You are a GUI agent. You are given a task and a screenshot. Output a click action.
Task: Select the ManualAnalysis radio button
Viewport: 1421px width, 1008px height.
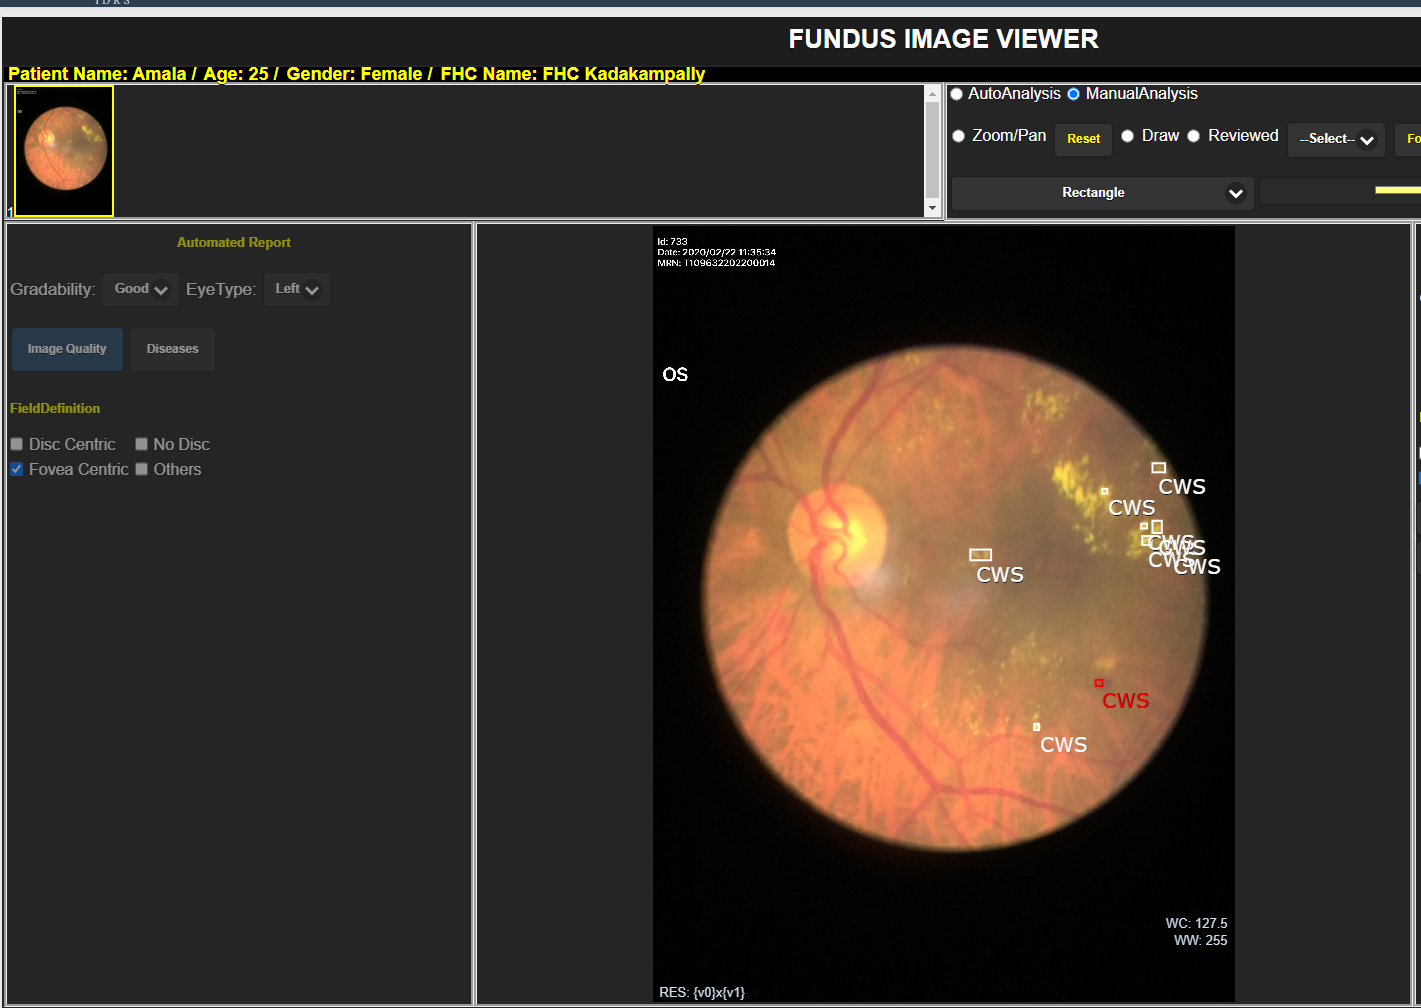(x=1074, y=94)
